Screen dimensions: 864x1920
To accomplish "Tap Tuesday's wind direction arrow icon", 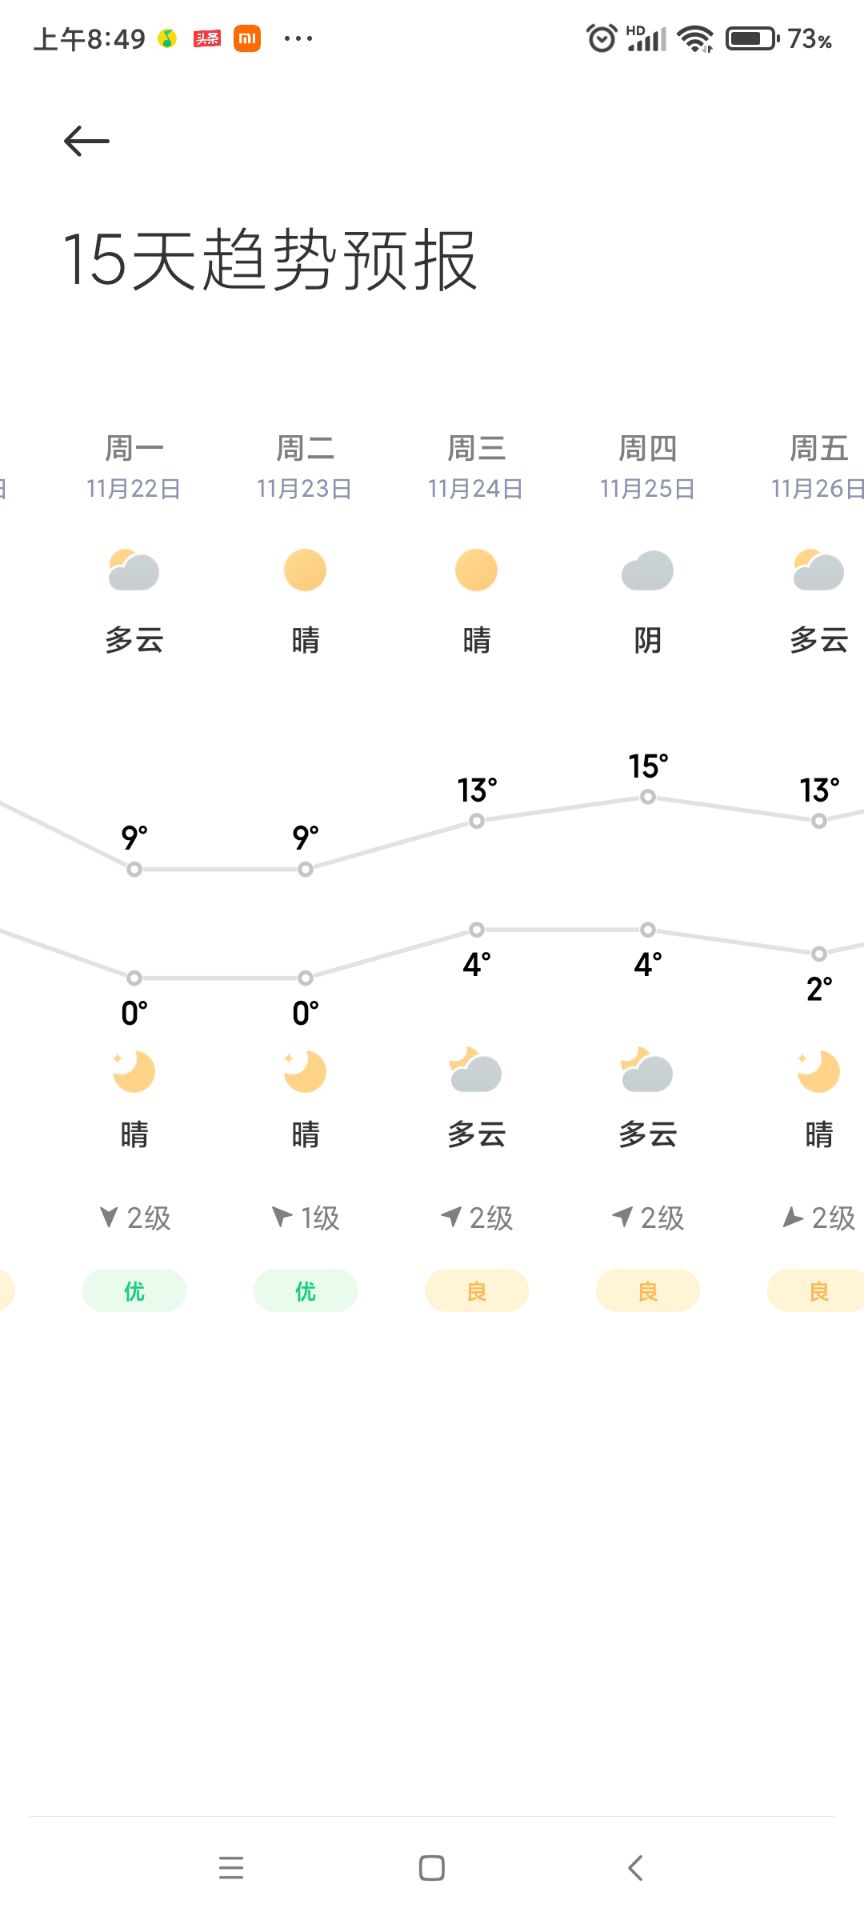I will point(282,1216).
